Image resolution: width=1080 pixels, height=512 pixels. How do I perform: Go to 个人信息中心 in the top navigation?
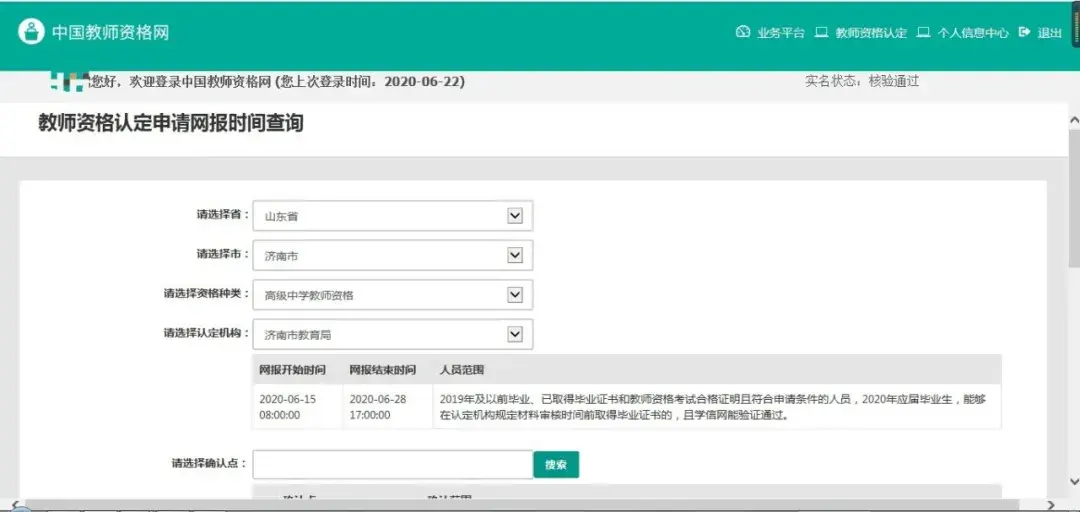pos(973,32)
